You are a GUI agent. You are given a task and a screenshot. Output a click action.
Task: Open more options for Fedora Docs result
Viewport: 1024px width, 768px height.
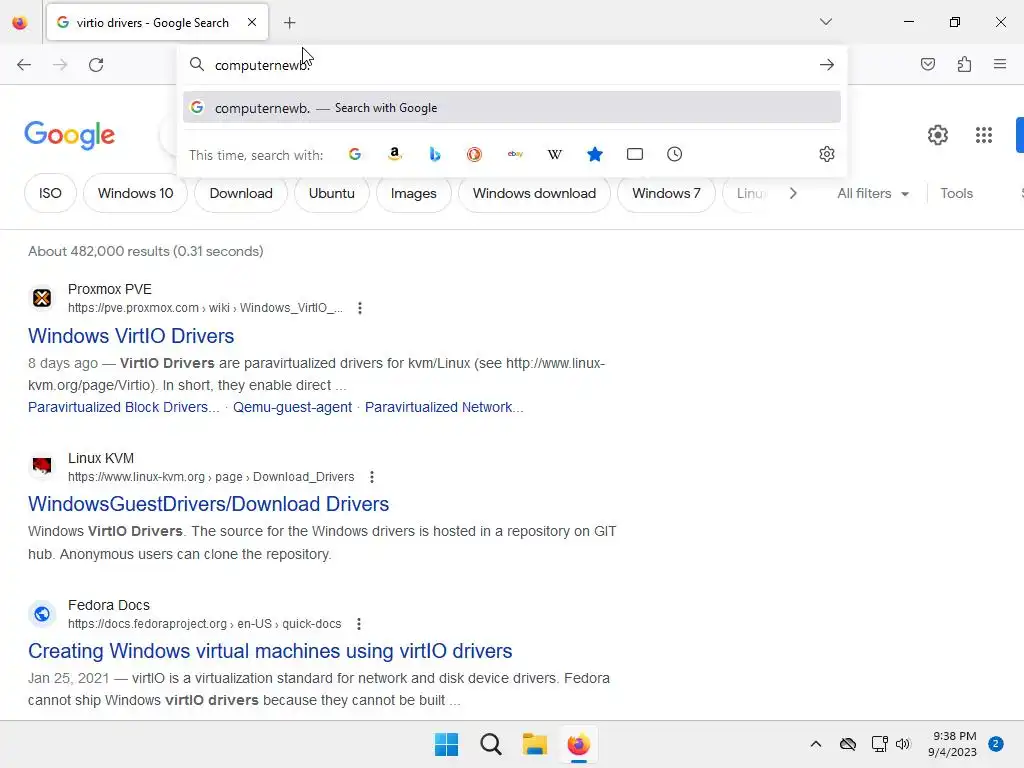359,624
